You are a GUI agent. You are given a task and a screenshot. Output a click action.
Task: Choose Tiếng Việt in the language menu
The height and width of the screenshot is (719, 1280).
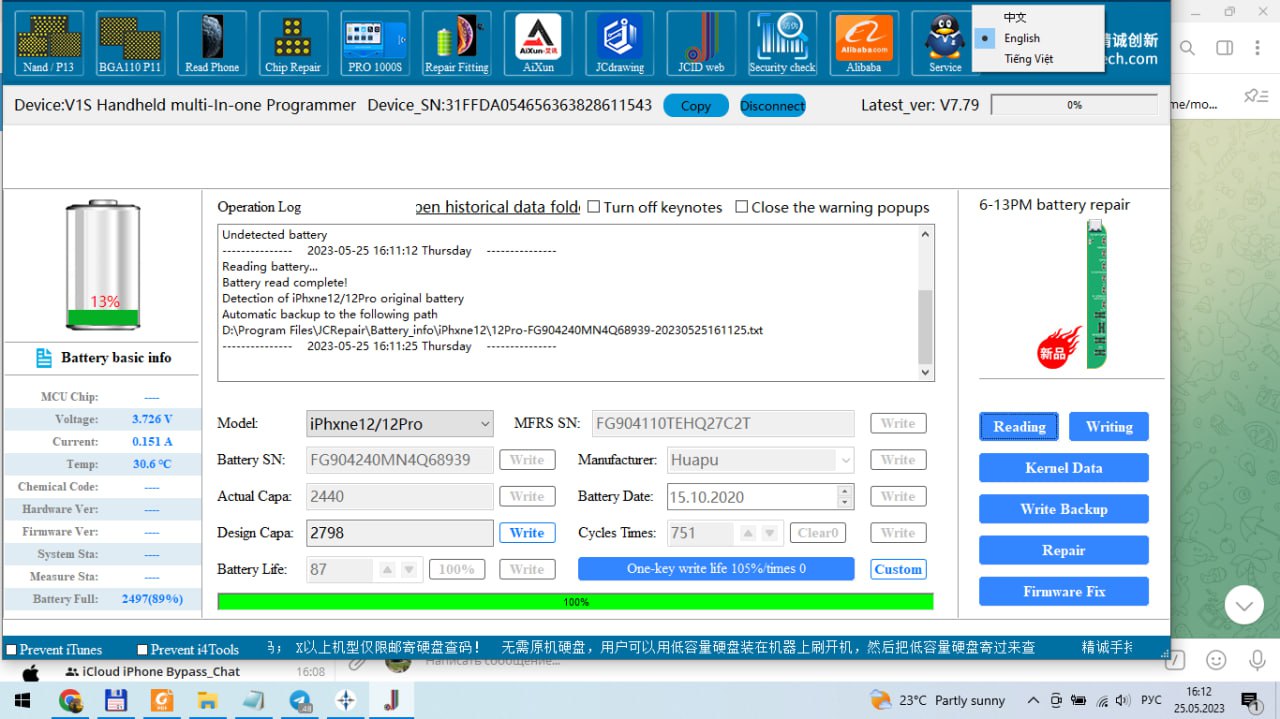(x=1029, y=59)
